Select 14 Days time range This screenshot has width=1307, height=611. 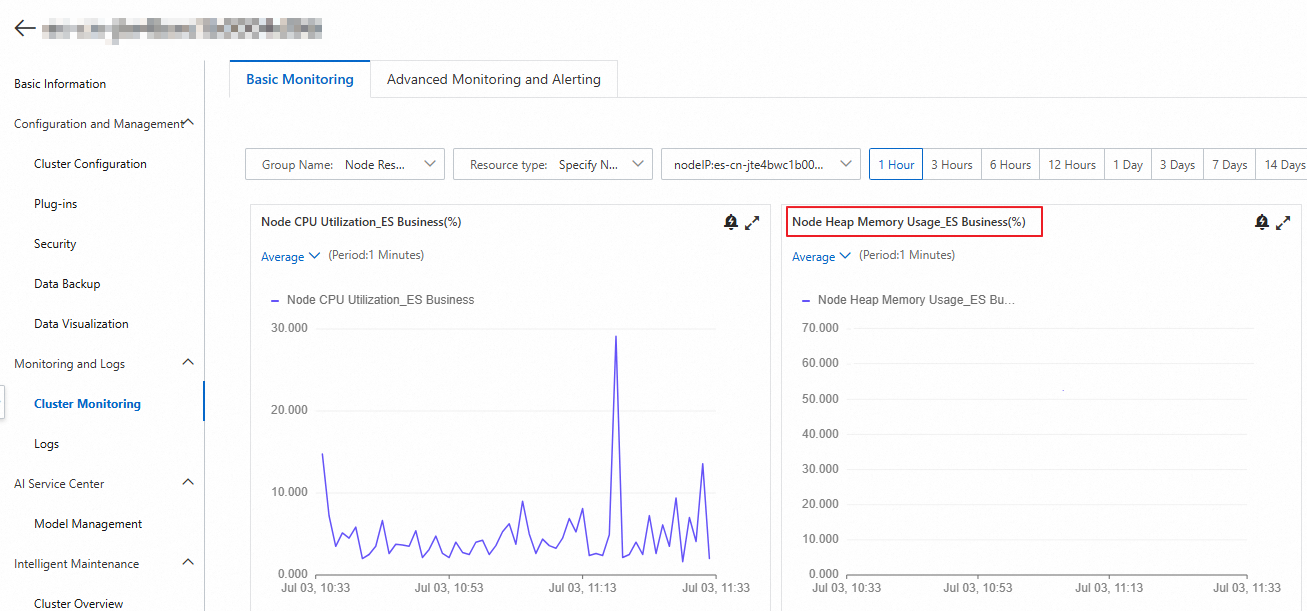pyautogui.click(x=1283, y=165)
